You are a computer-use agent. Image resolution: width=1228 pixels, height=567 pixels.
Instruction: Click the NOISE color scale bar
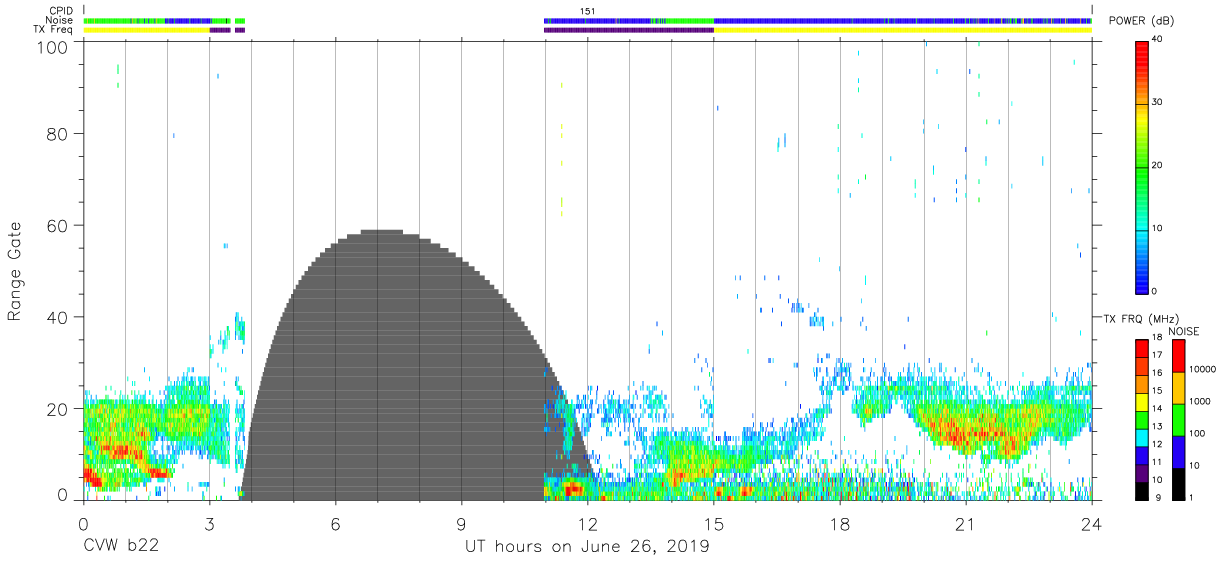coord(1178,420)
